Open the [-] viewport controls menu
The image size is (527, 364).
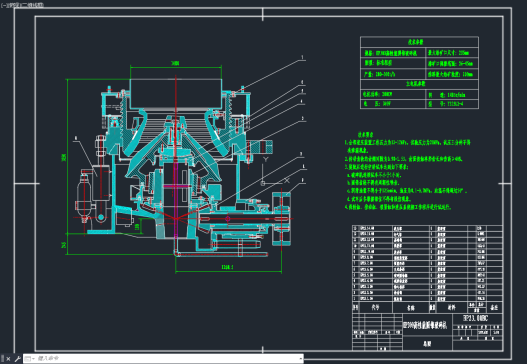(x=3, y=5)
